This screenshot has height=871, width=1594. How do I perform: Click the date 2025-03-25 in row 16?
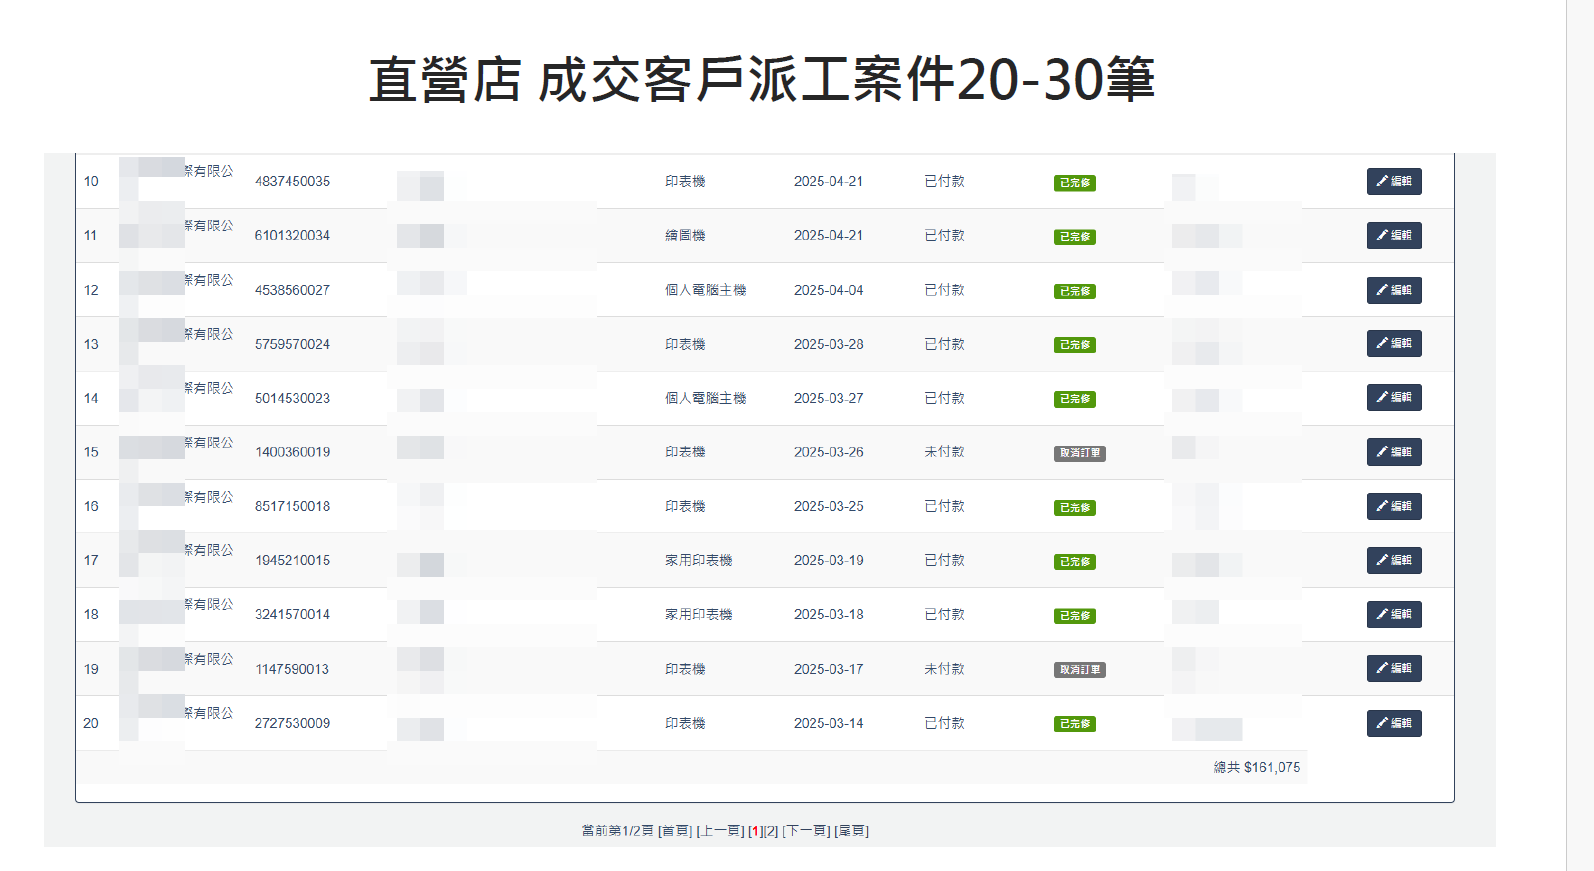pos(828,507)
